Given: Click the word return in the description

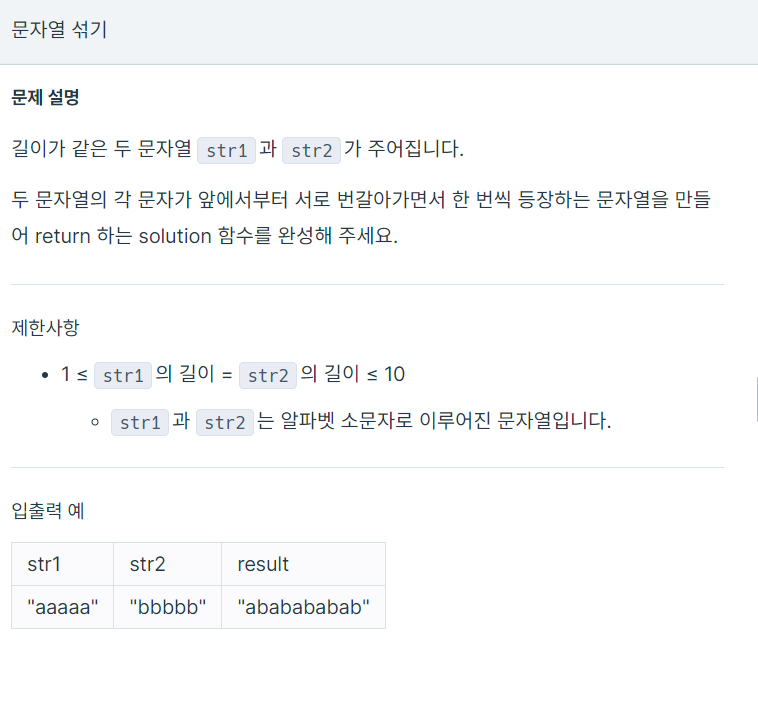Looking at the screenshot, I should [63, 236].
